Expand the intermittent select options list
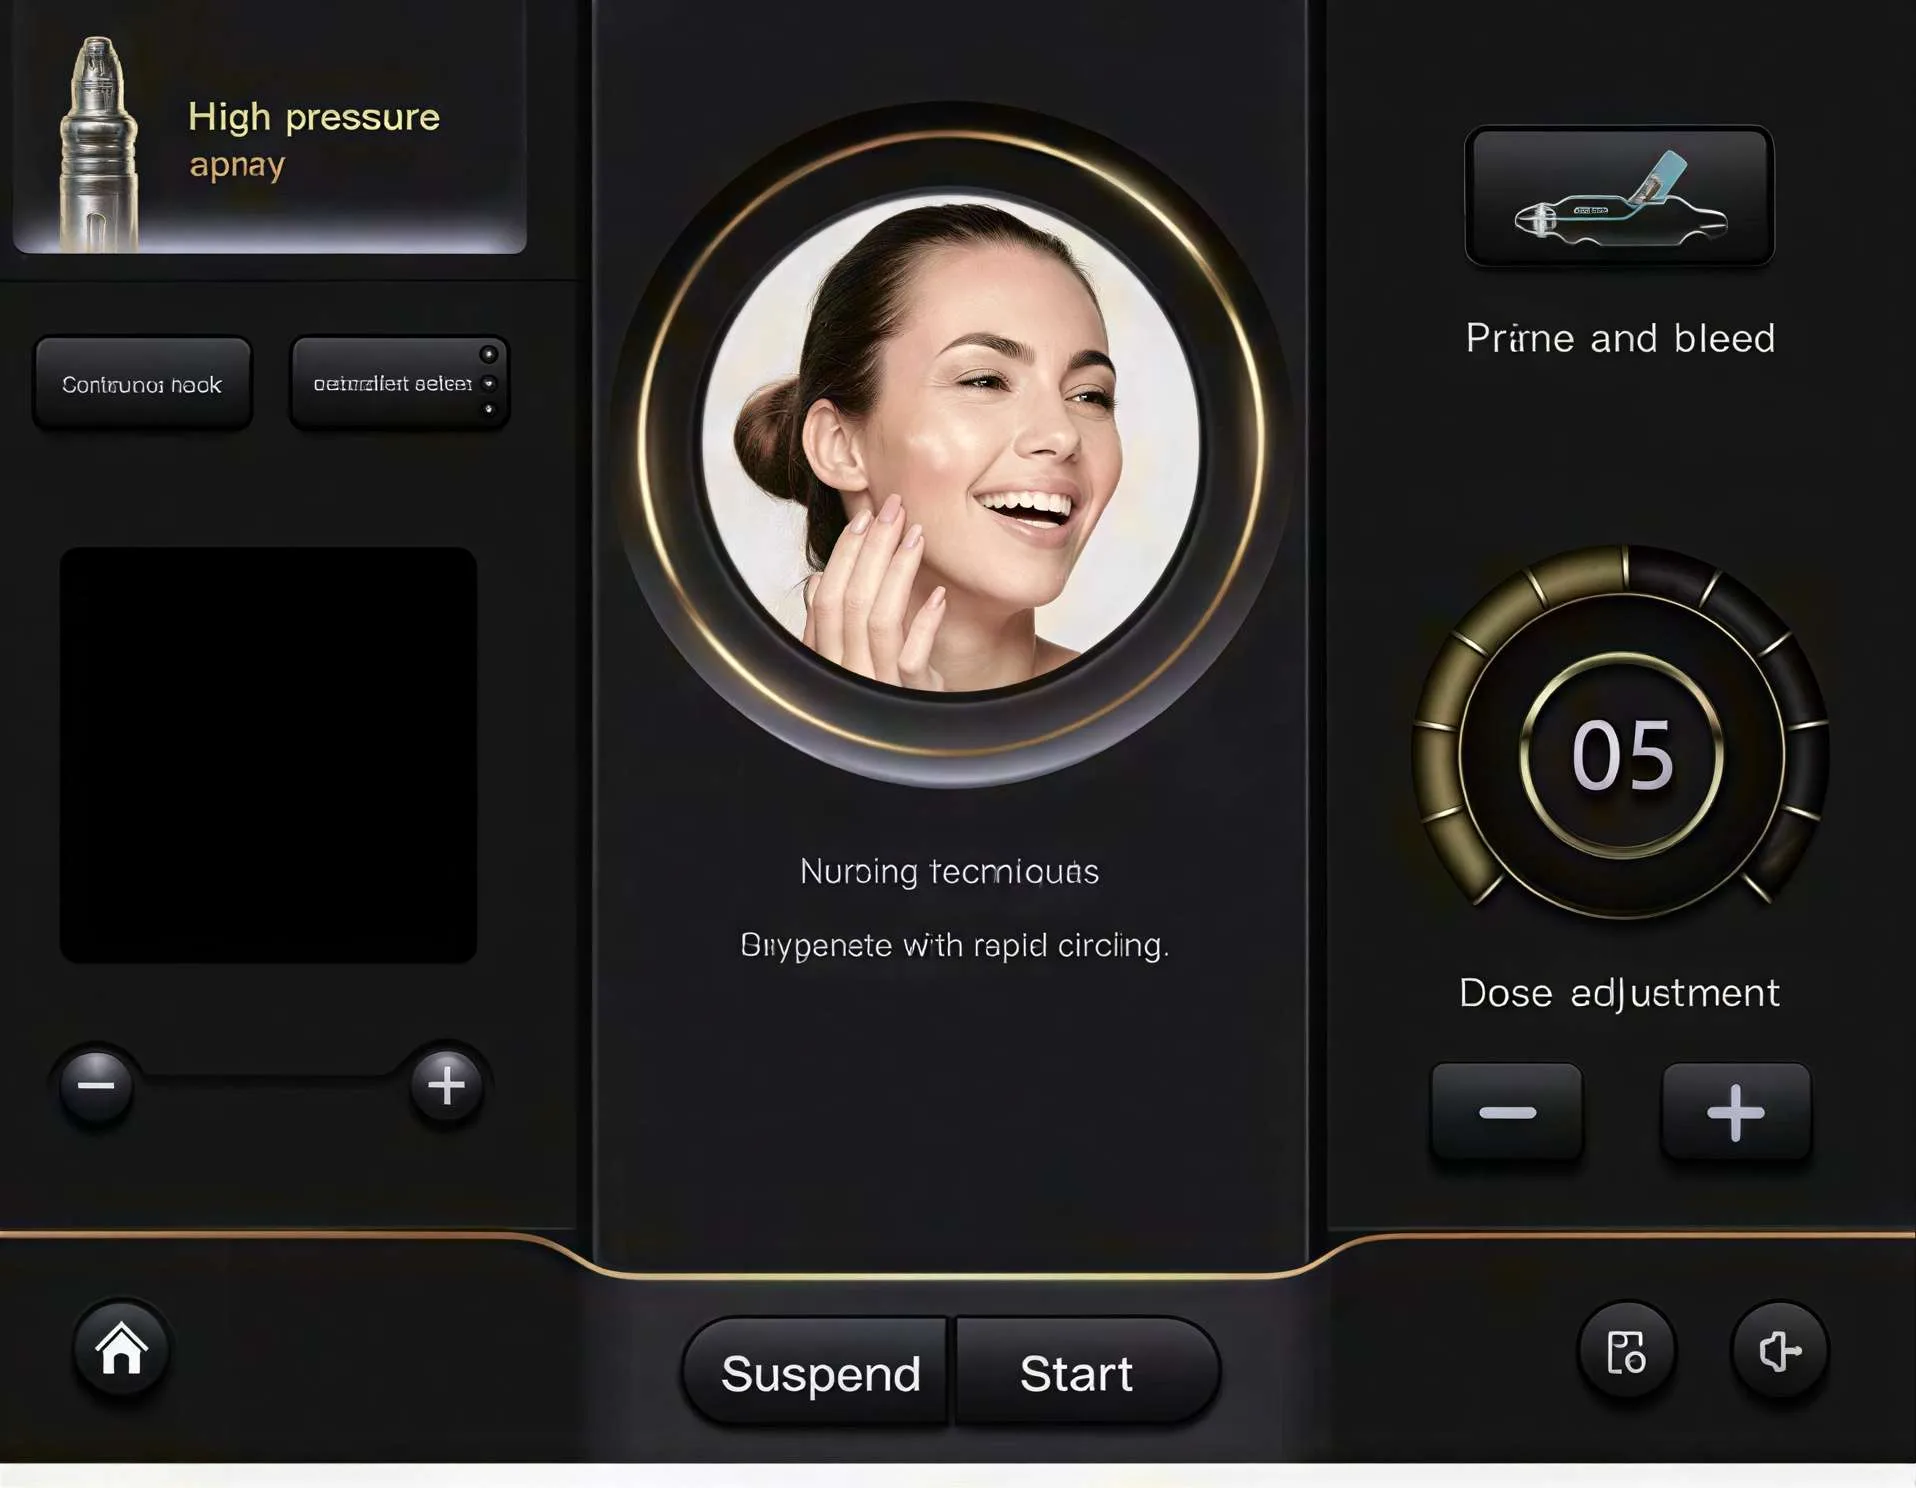Screen dimensions: 1916x1488 (x=489, y=381)
